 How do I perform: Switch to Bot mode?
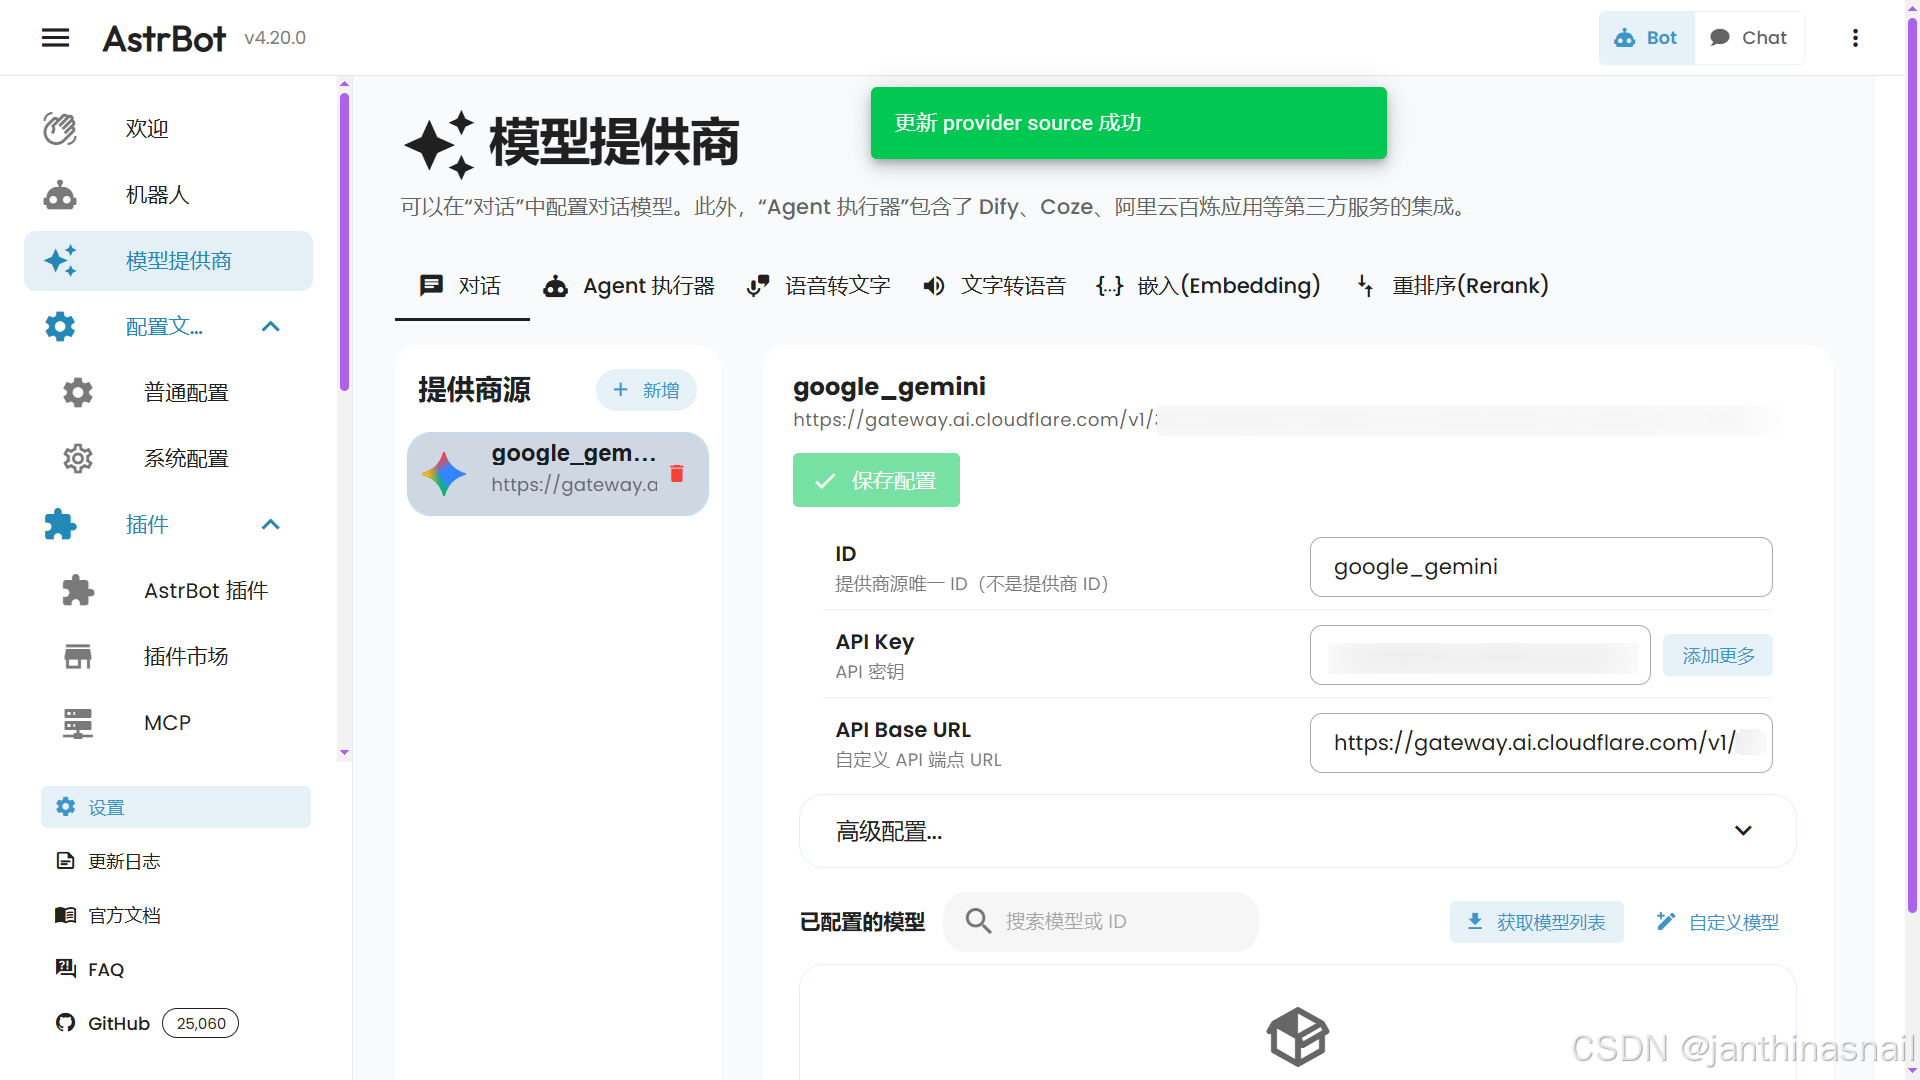pyautogui.click(x=1647, y=38)
